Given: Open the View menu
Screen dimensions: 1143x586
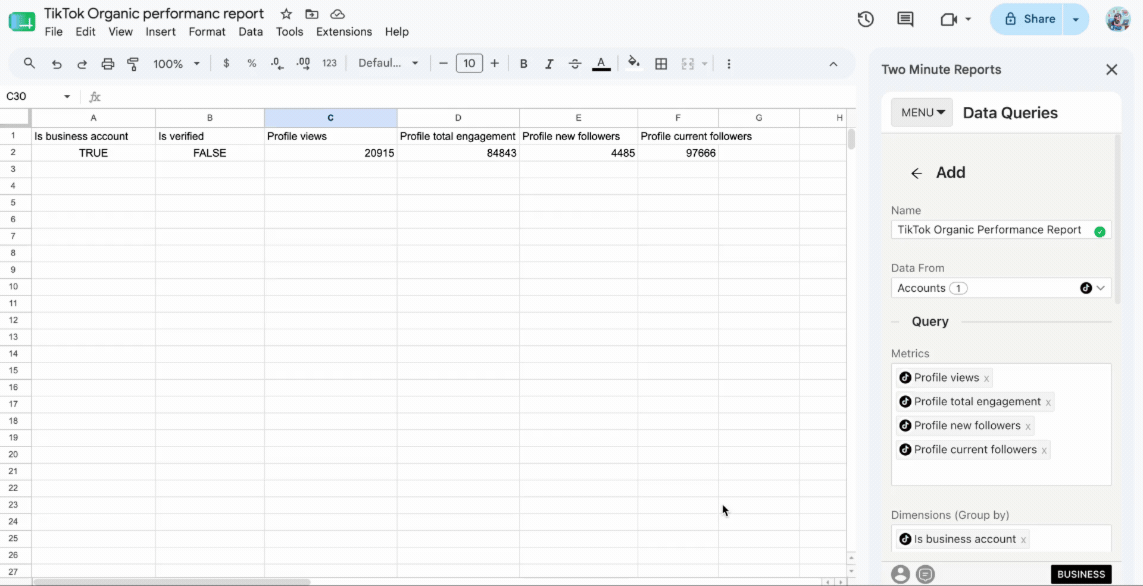Looking at the screenshot, I should point(120,32).
